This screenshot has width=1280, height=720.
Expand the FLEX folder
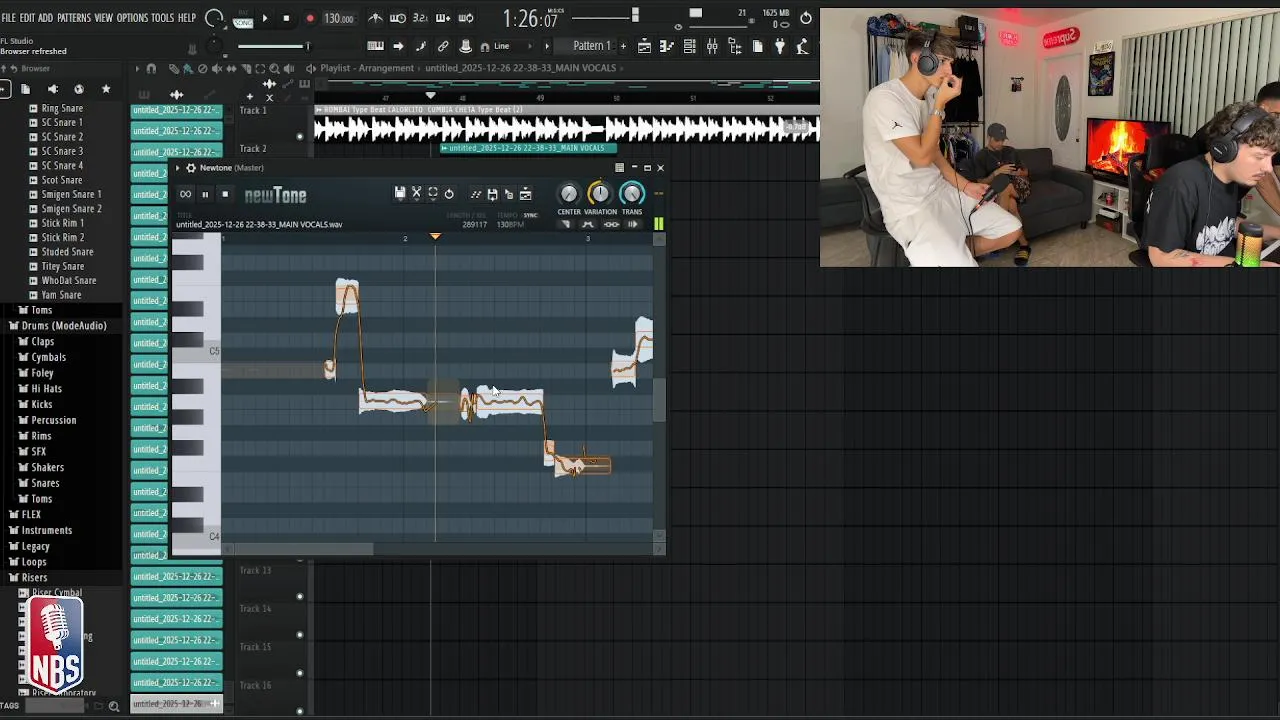(x=31, y=515)
